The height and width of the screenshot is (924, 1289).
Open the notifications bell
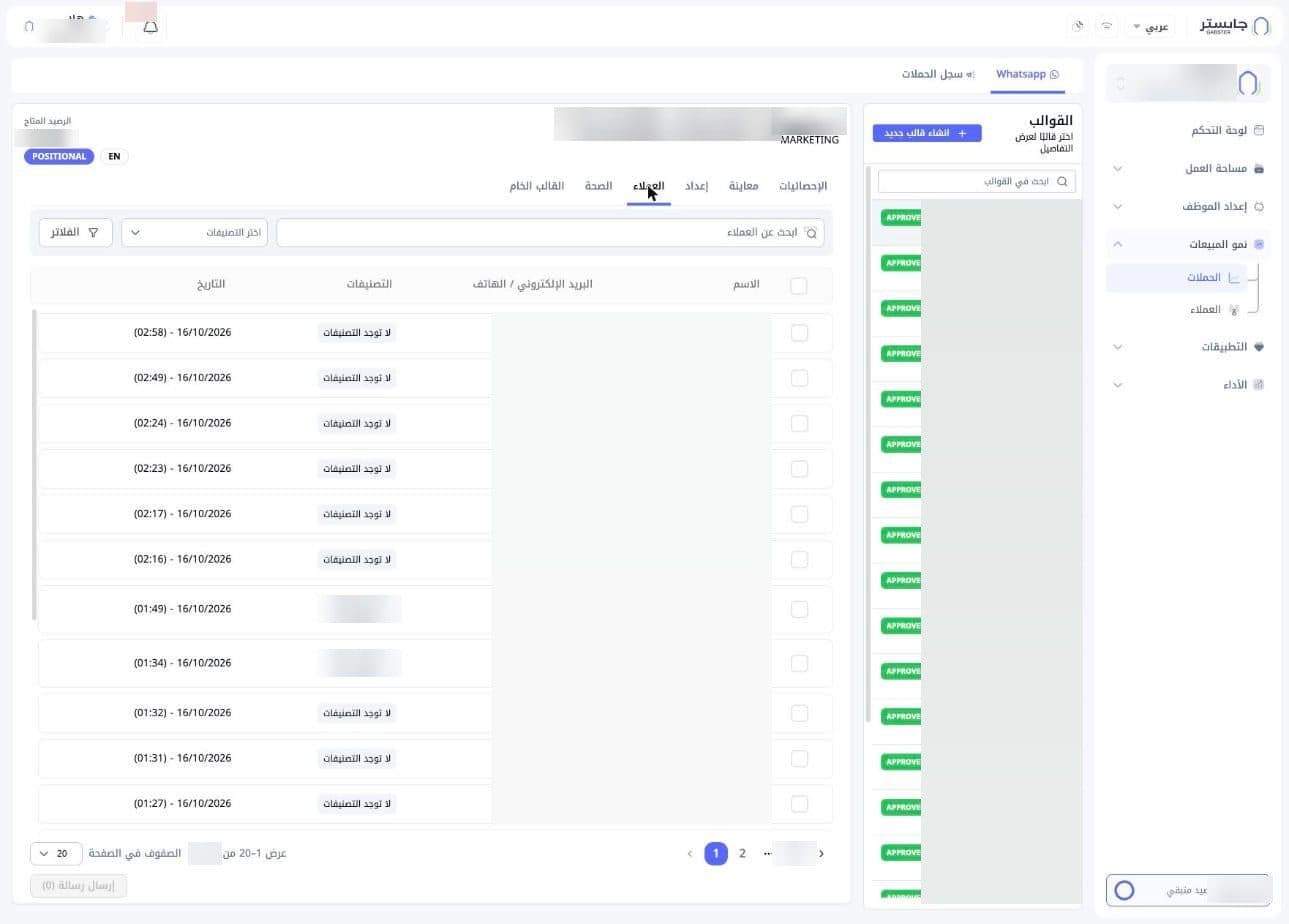(150, 27)
